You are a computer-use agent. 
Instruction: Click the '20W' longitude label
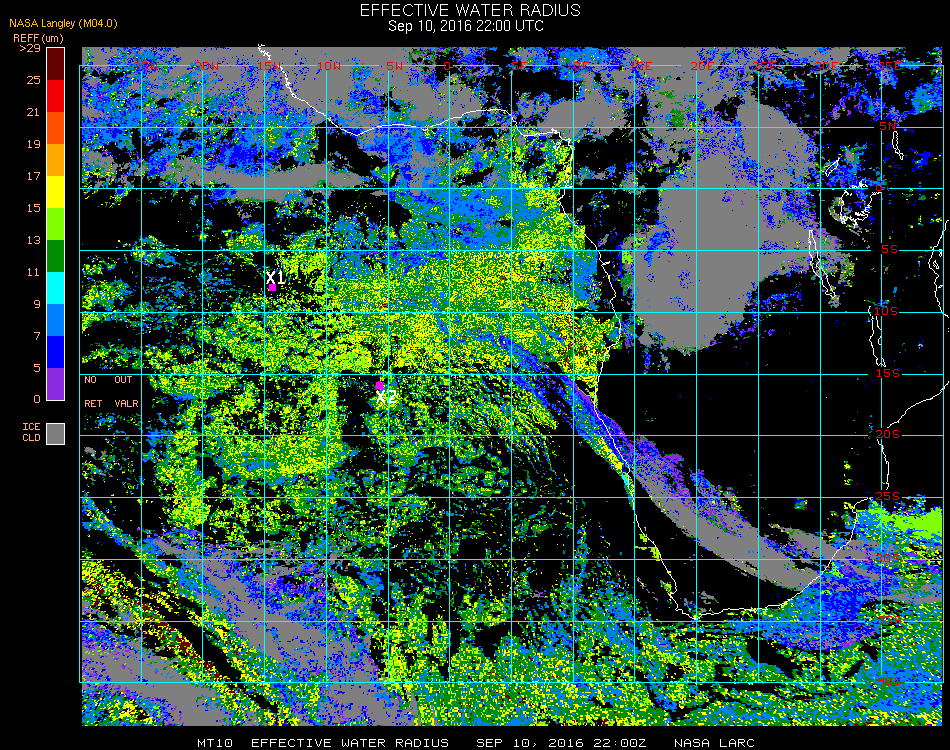coord(207,66)
